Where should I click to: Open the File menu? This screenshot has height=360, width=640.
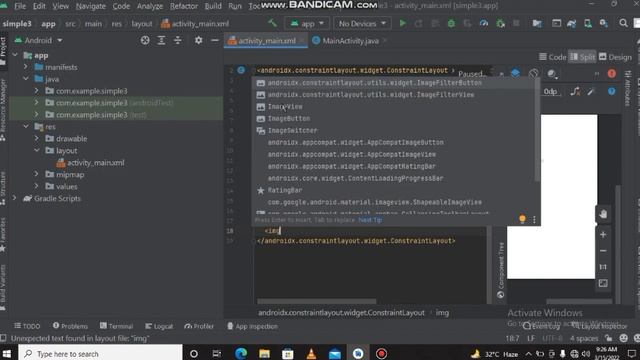[20, 6]
